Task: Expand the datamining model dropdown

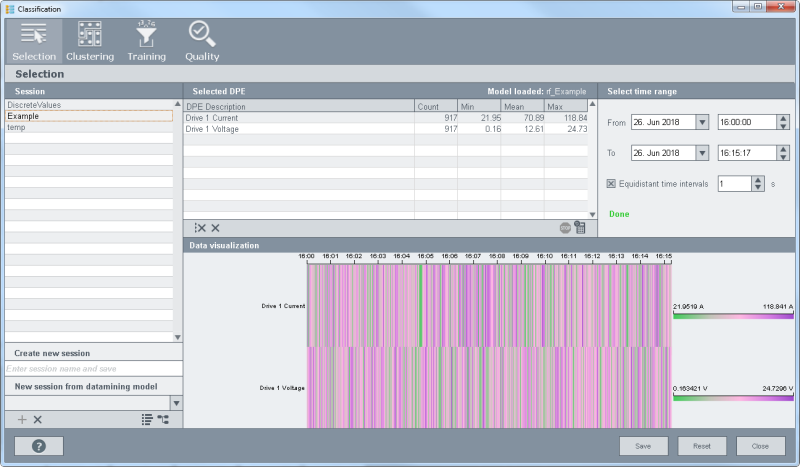Action: click(x=177, y=403)
